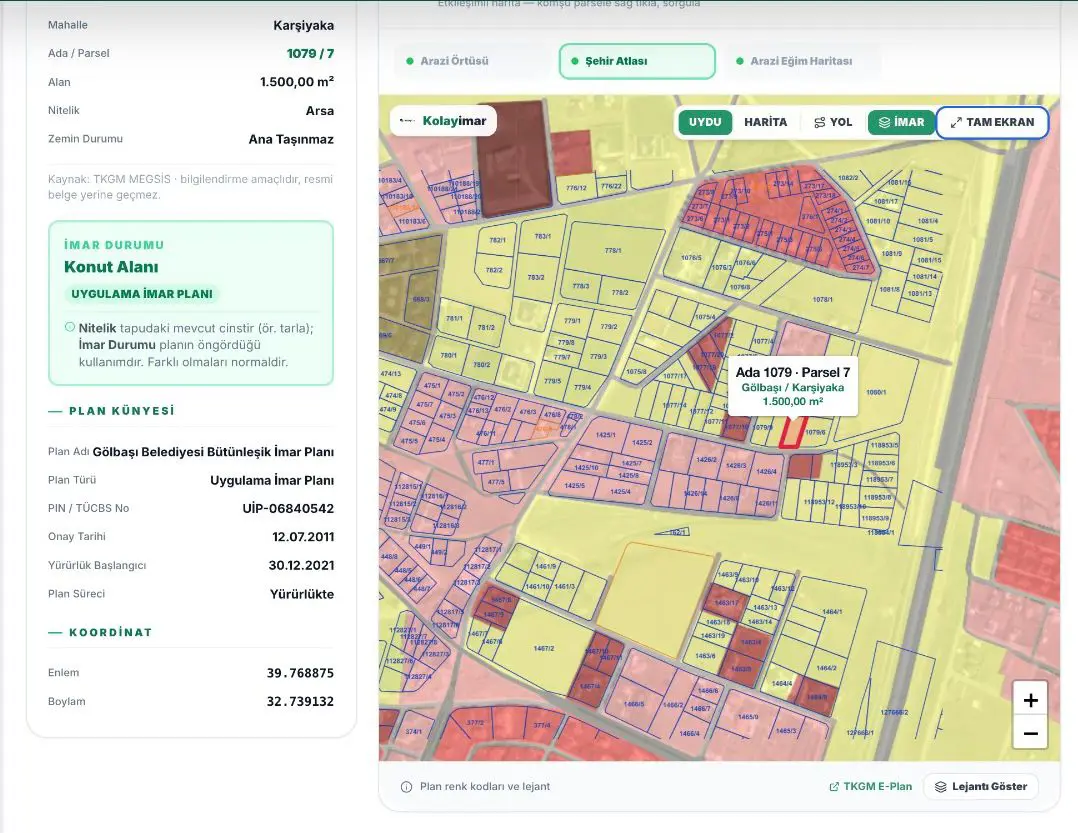This screenshot has height=833, width=1078.
Task: Click the circle info icon beside Nitelik note
Action: coord(69,327)
